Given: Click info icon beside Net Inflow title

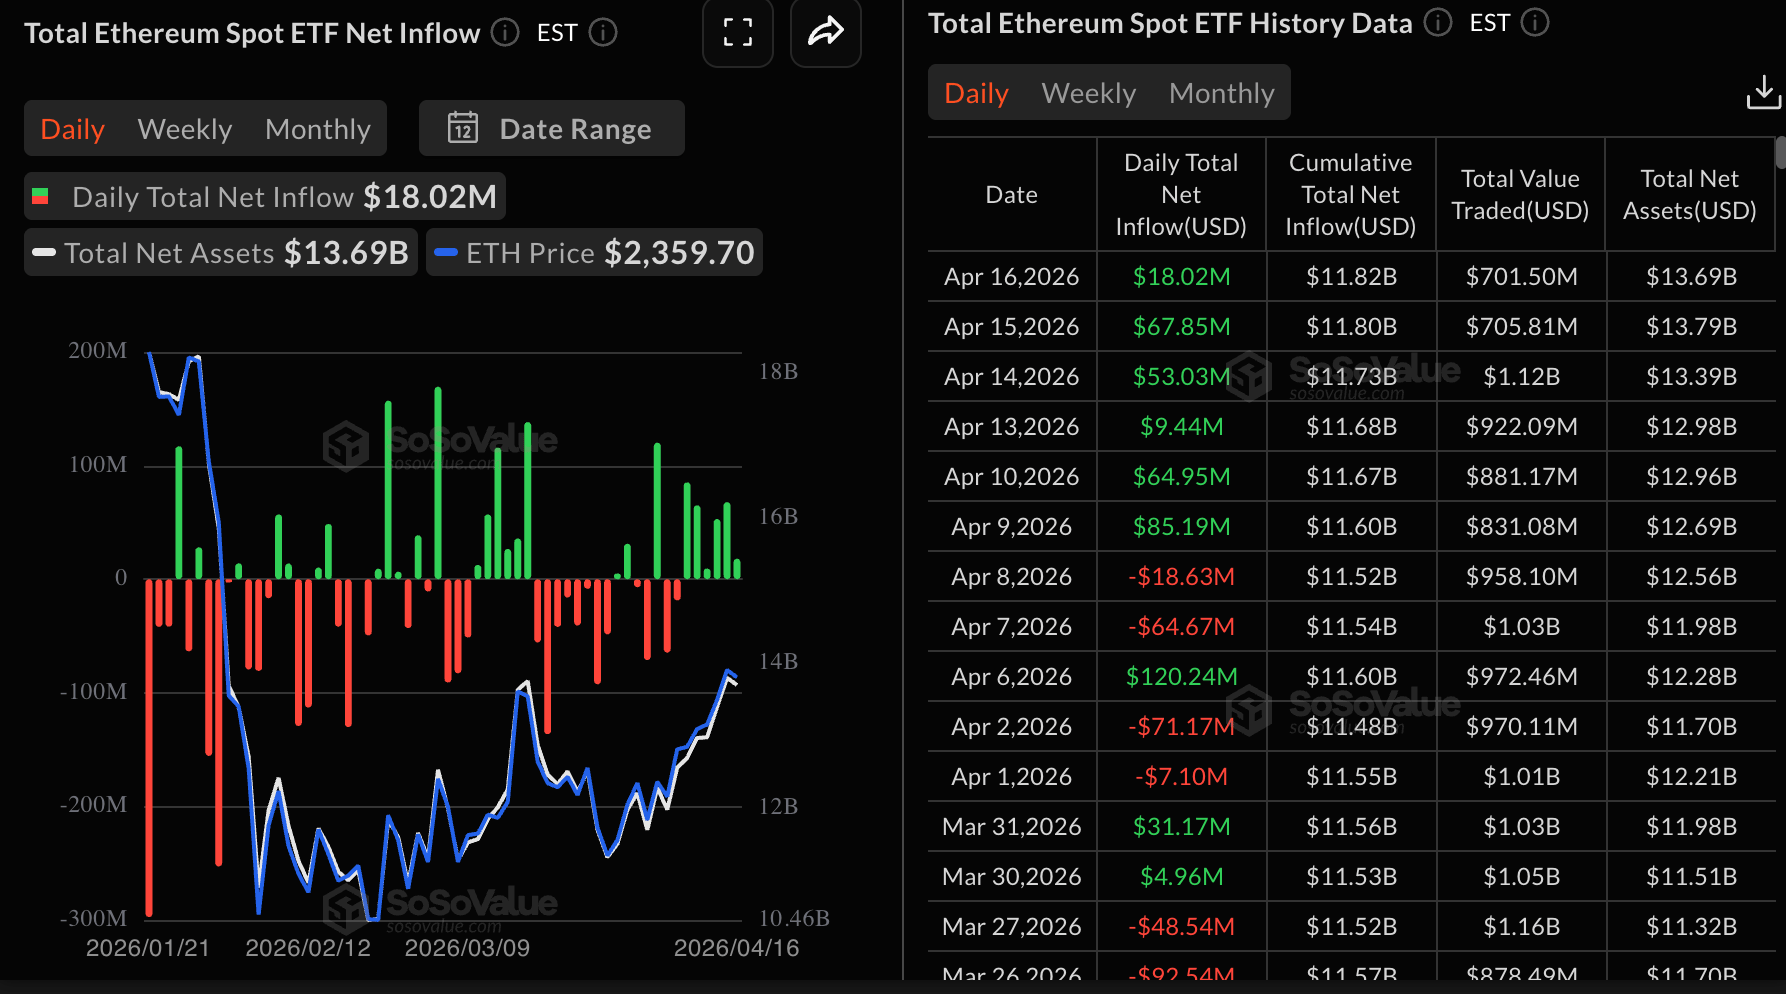Looking at the screenshot, I should (506, 33).
